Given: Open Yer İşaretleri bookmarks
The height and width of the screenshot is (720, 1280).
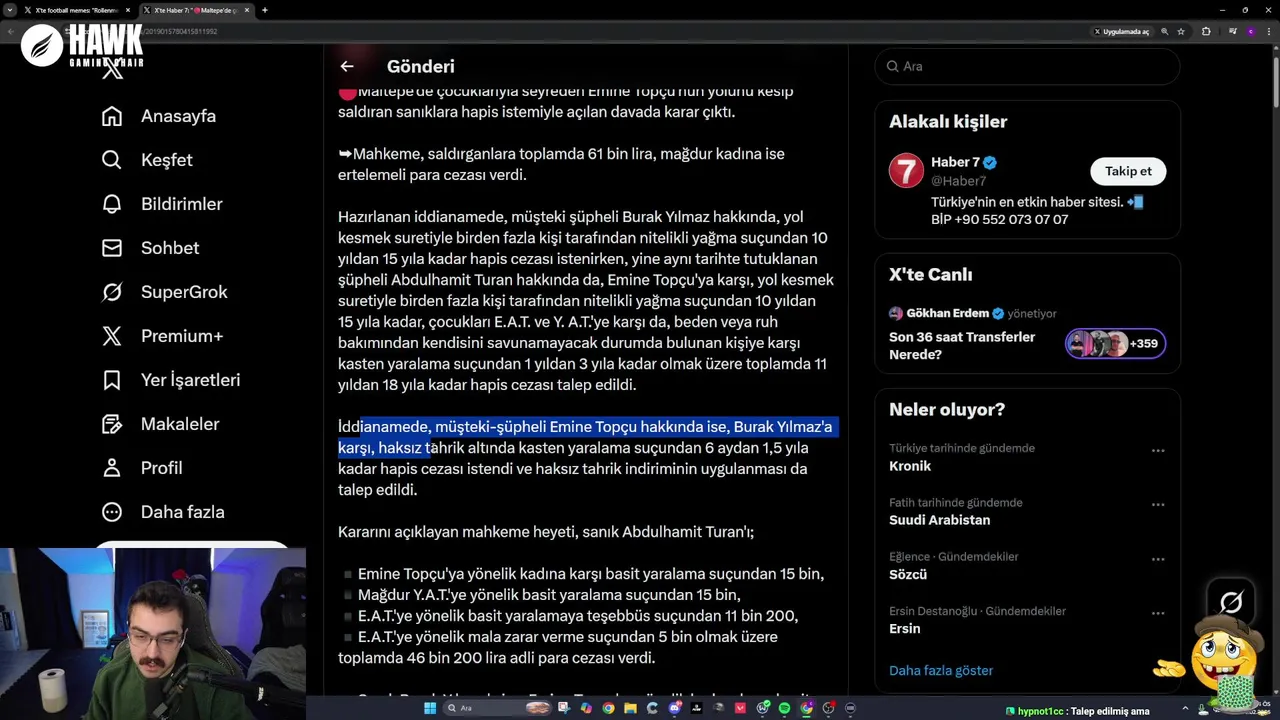Looking at the screenshot, I should tap(171, 380).
